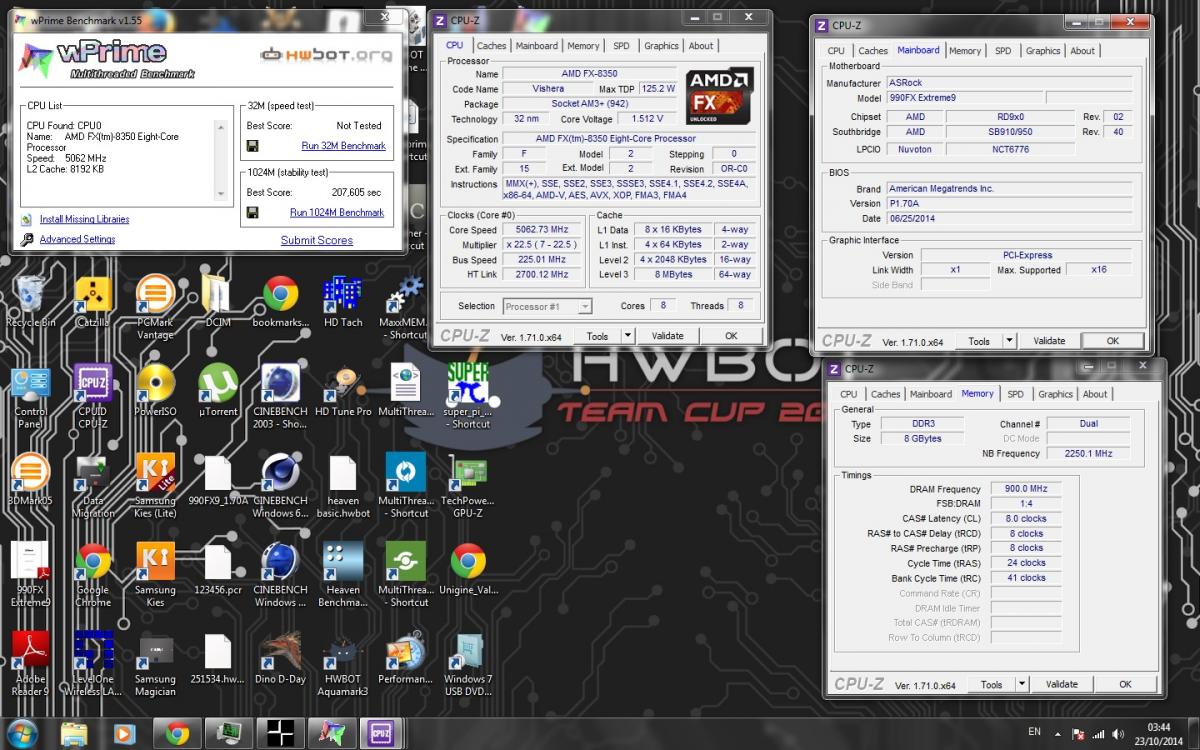Select the Dino D-Day desktop shortcut
The image size is (1200, 750).
coord(280,658)
